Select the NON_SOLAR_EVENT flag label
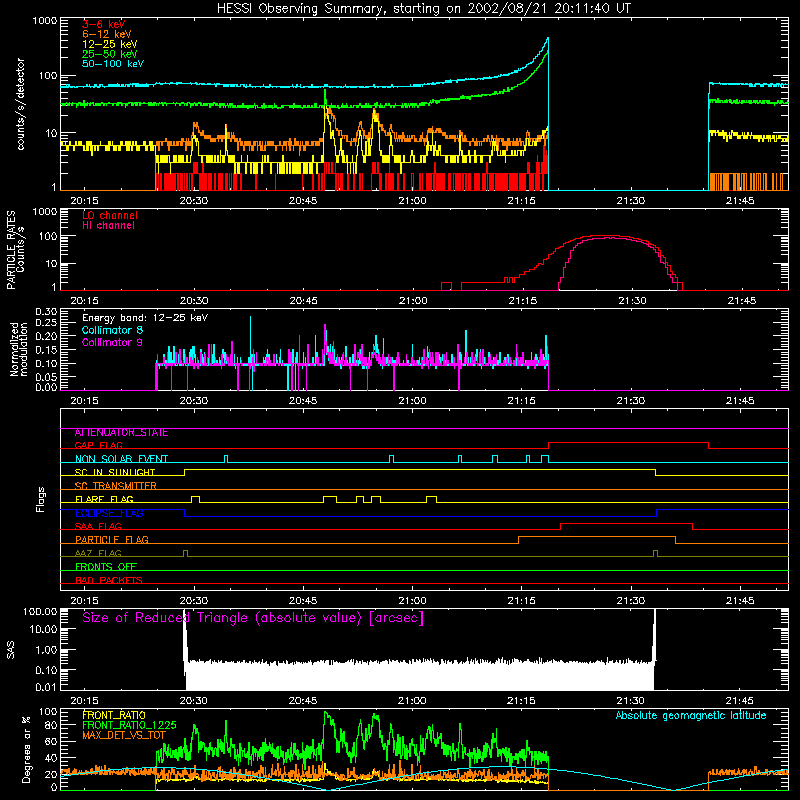This screenshot has width=800, height=800. (121, 459)
